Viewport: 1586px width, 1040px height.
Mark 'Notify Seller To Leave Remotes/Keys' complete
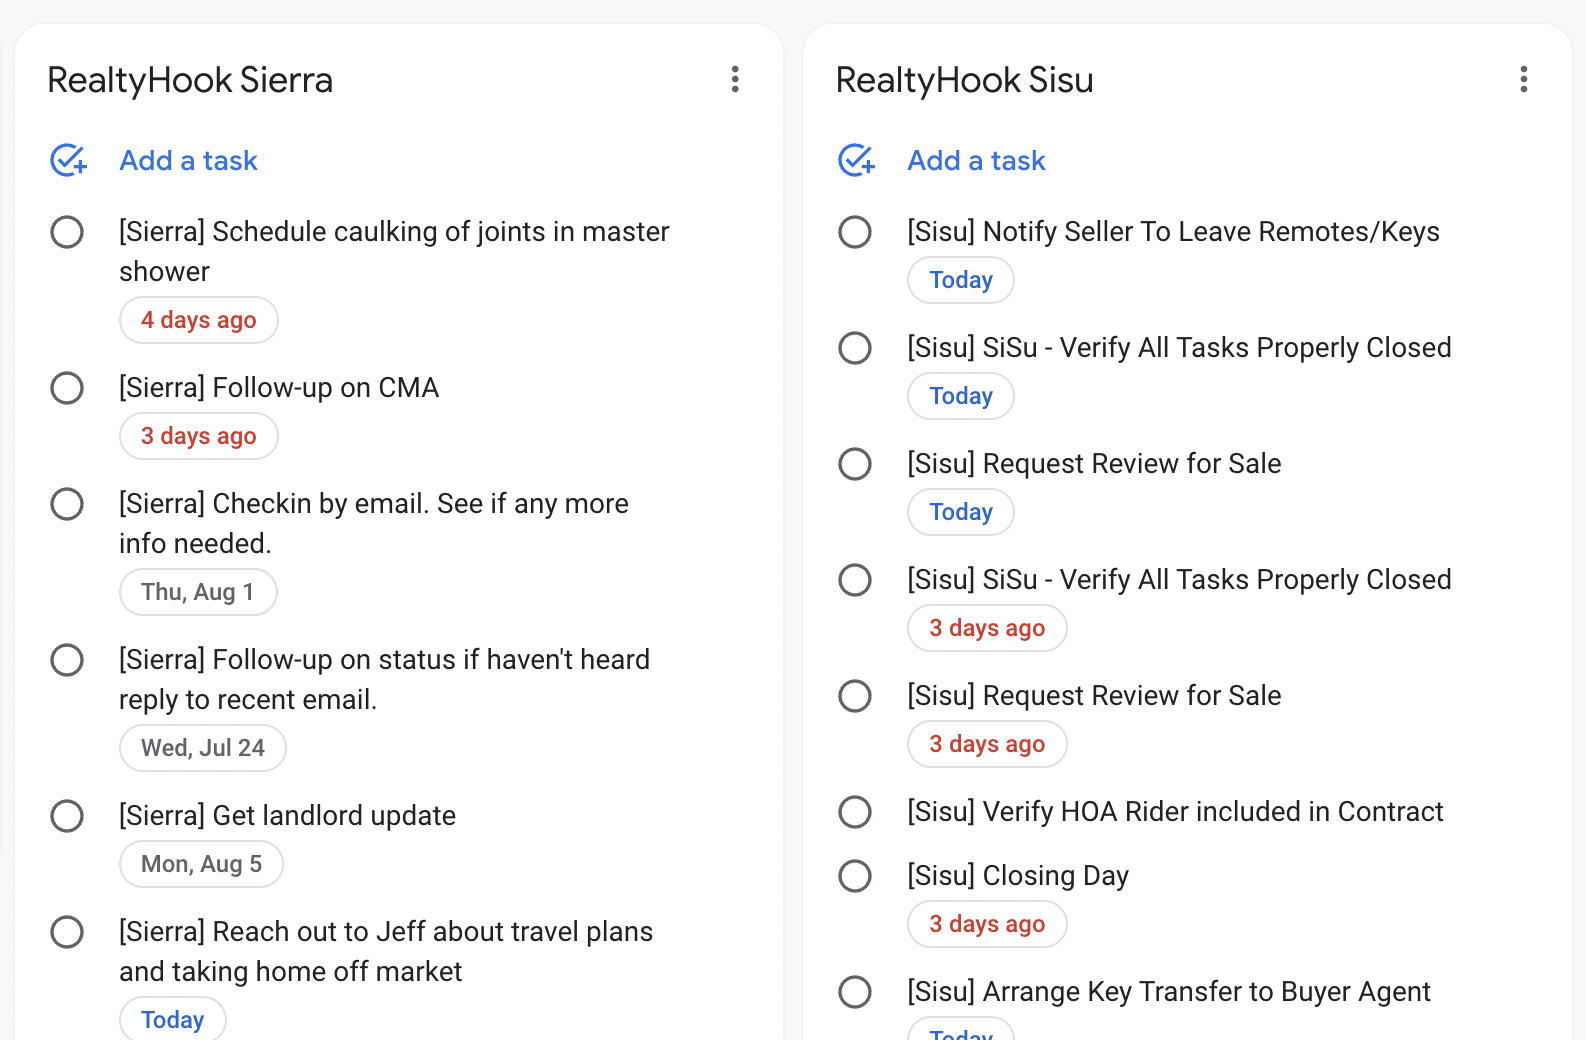click(x=855, y=232)
